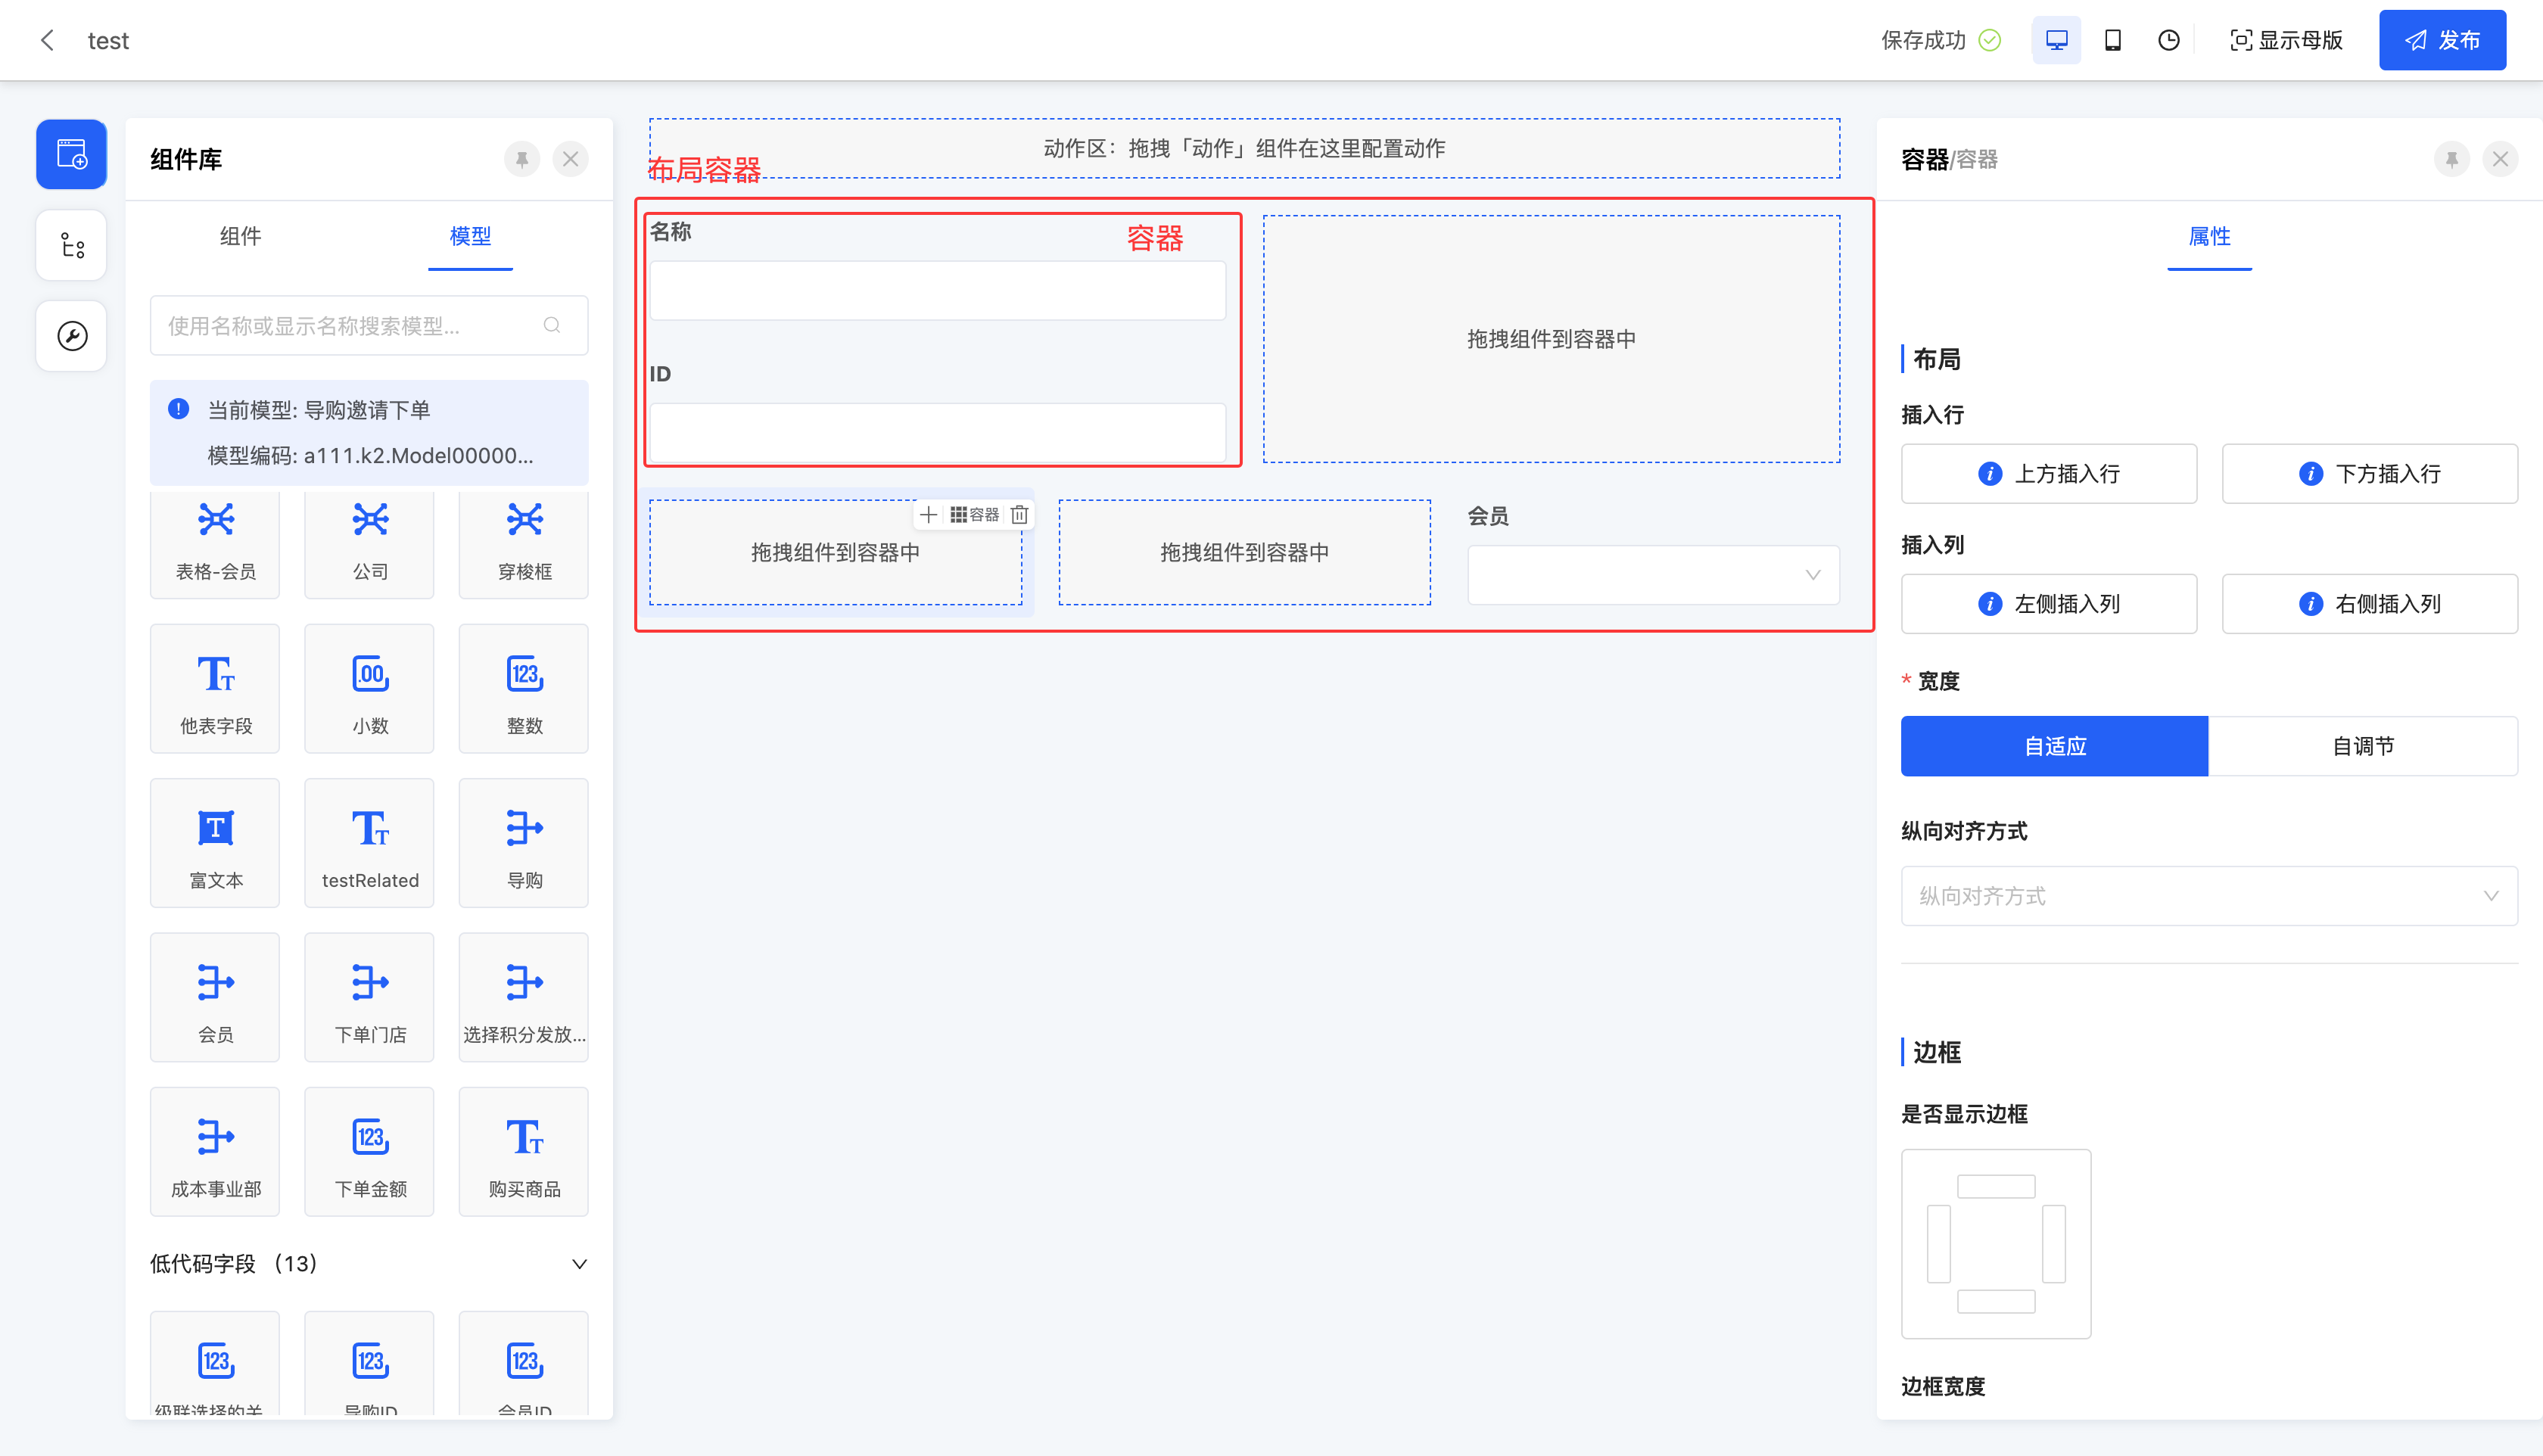Pin the component library panel

(522, 159)
